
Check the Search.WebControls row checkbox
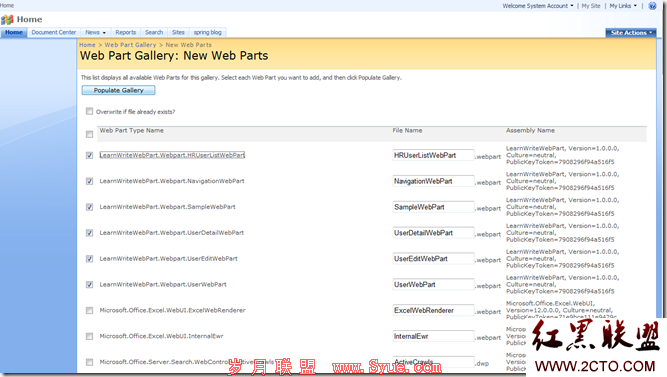89,362
